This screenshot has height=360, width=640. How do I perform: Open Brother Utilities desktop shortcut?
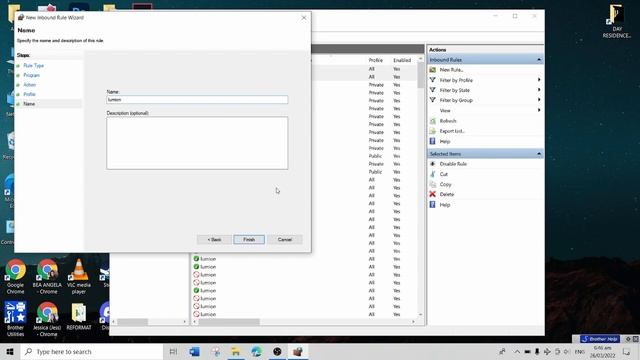pyautogui.click(x=16, y=319)
